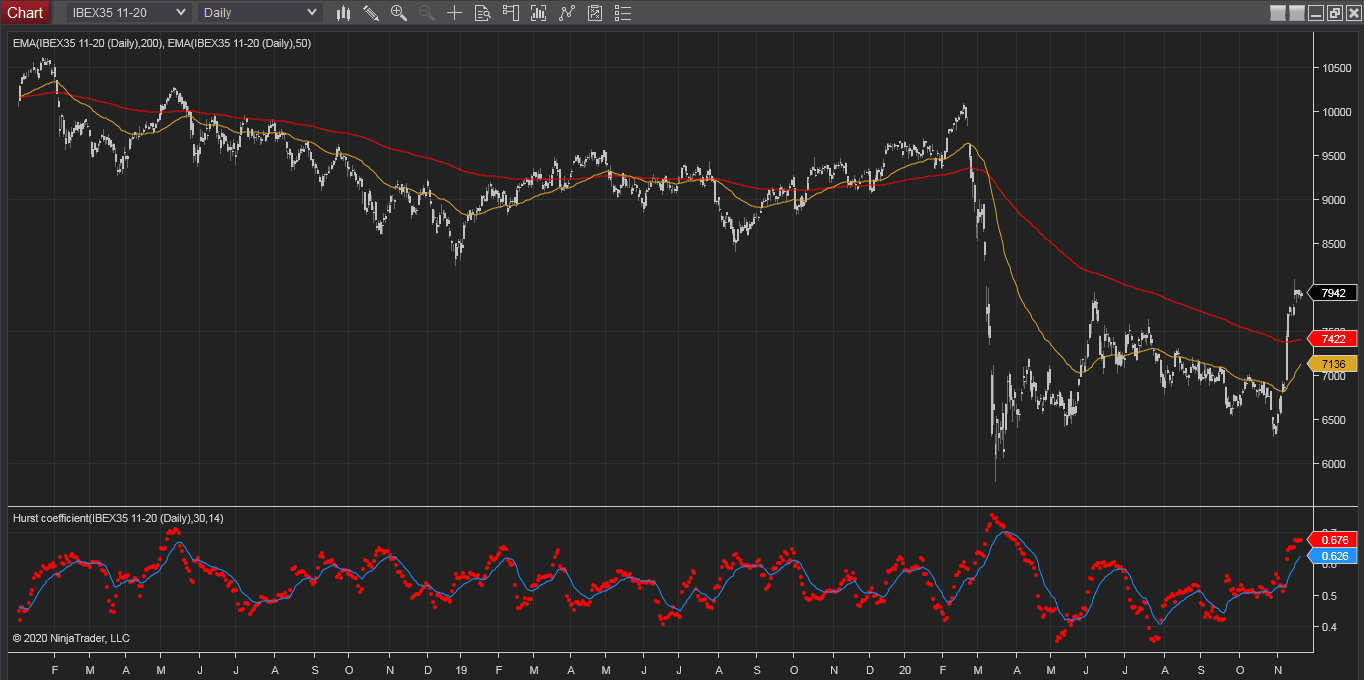Click the 6000 price axis label
The height and width of the screenshot is (680, 1364).
[1335, 464]
